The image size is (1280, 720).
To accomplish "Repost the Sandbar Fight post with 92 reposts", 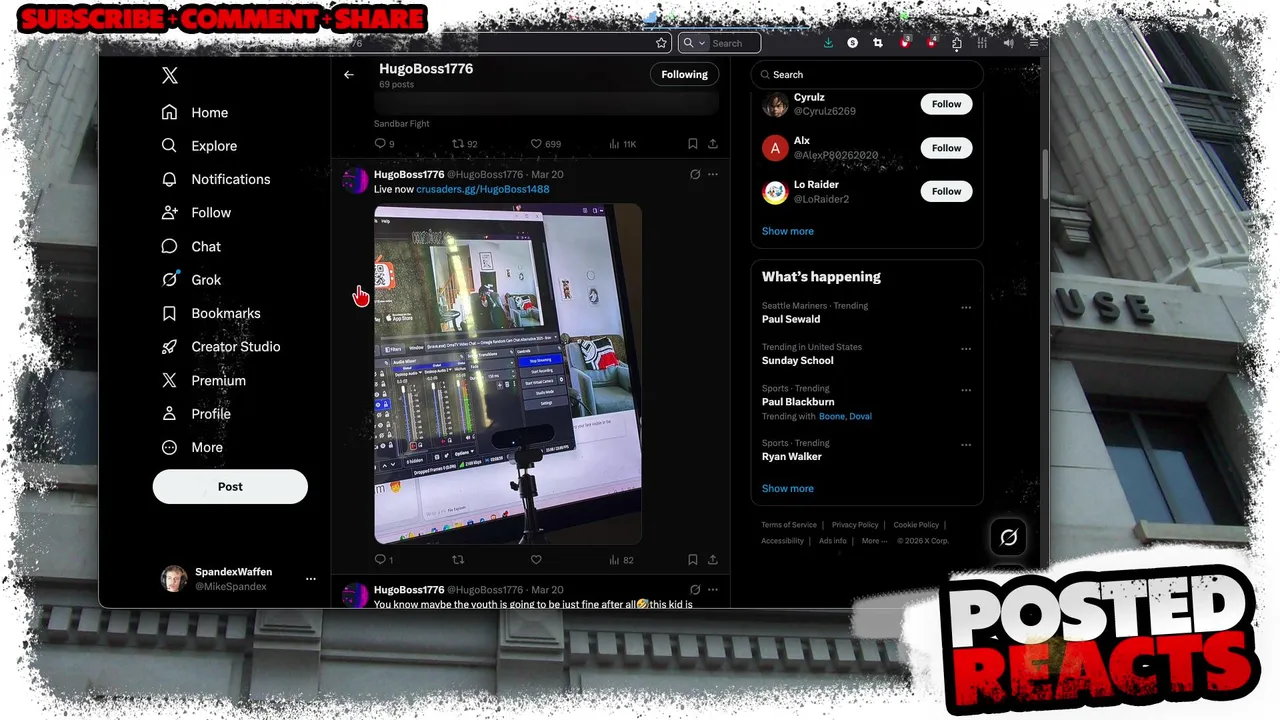I will [464, 144].
